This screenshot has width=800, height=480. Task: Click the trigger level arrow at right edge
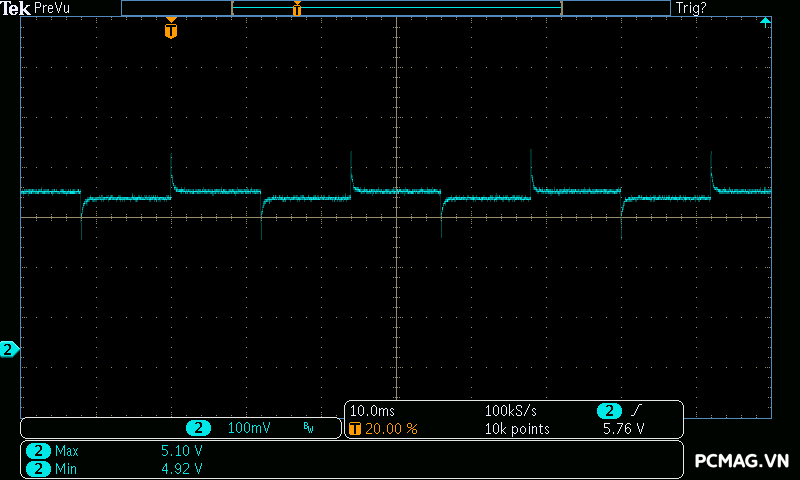coord(765,22)
